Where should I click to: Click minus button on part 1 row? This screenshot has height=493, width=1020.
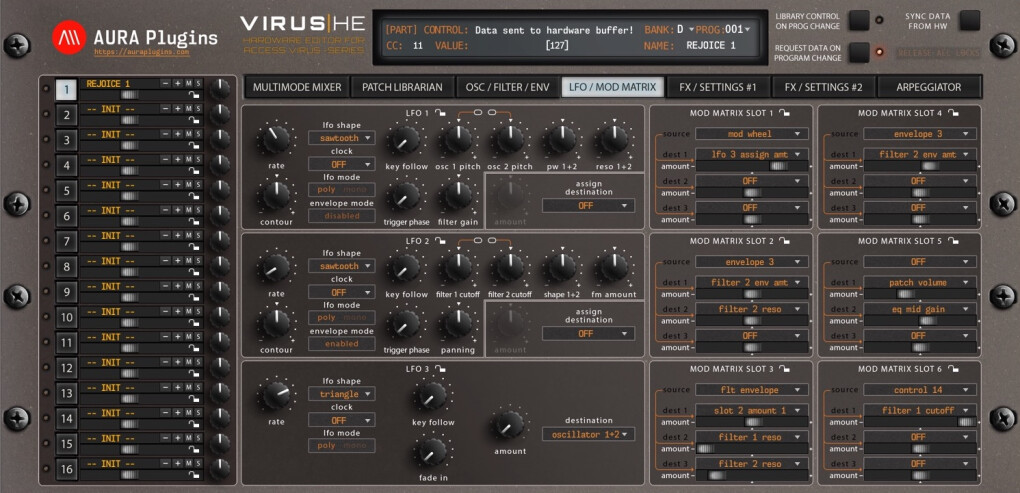click(165, 83)
